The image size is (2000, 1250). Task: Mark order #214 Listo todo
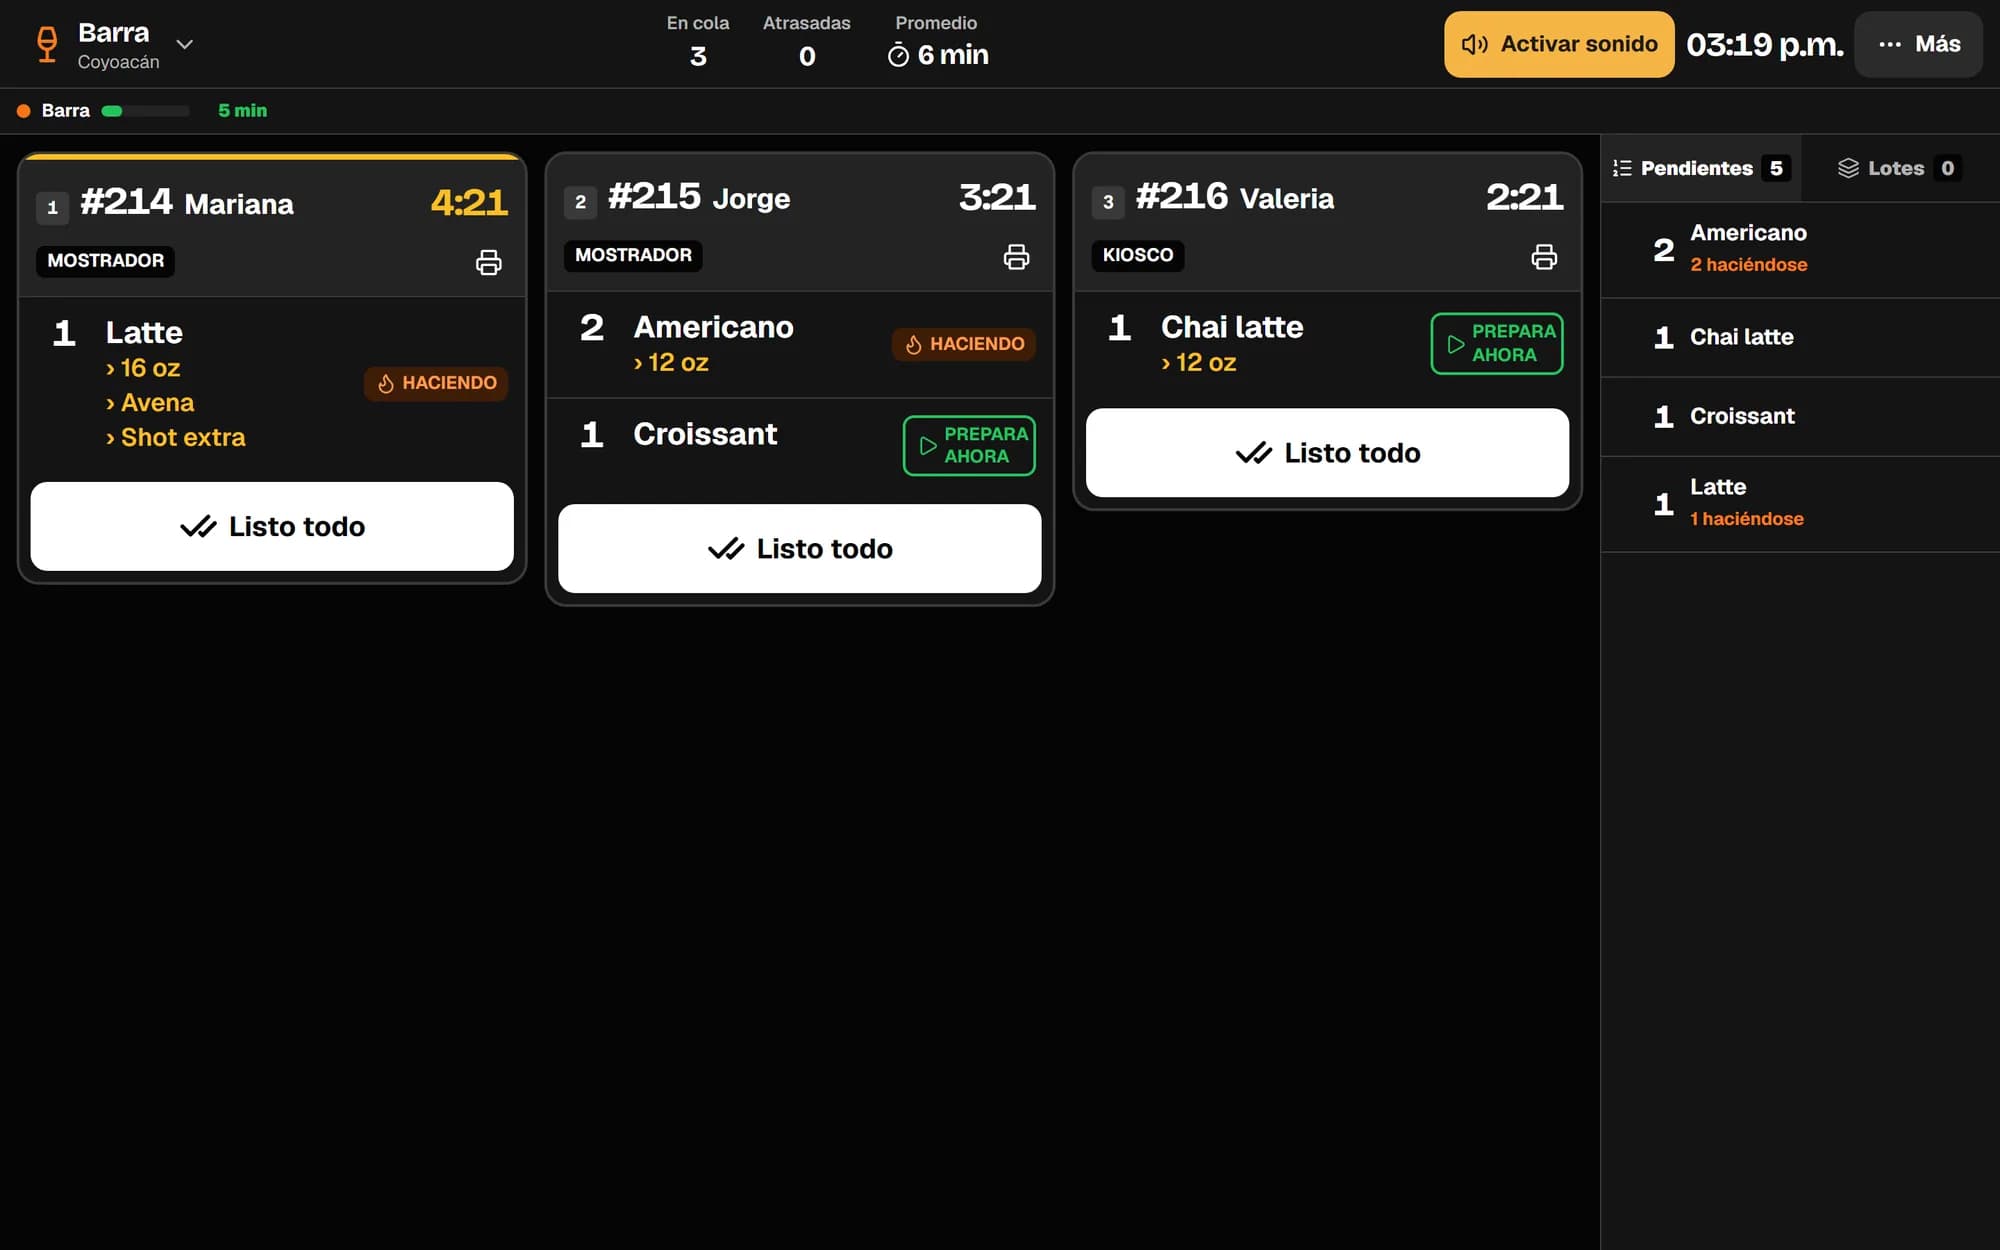[x=272, y=526]
